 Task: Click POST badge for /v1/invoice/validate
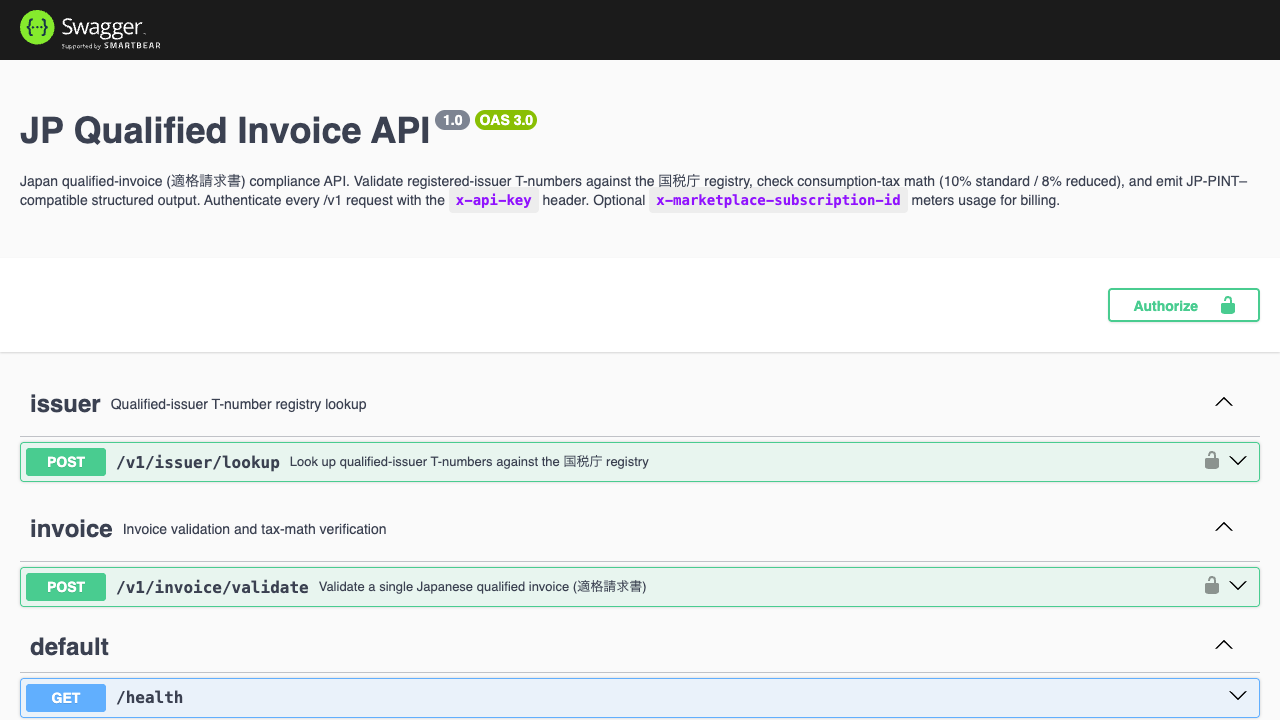coord(66,587)
